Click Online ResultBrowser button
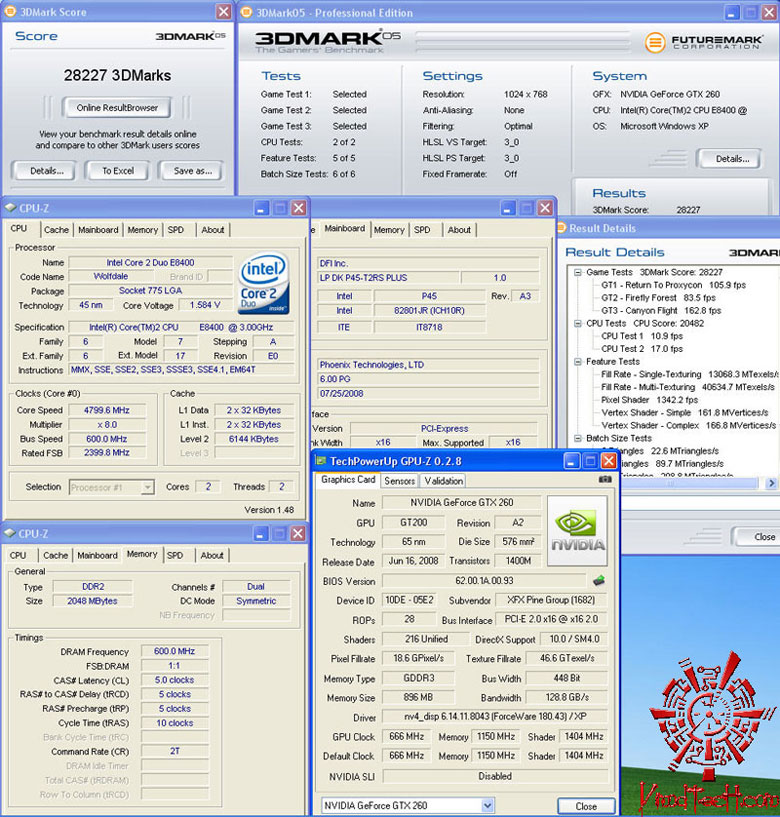 (x=117, y=108)
